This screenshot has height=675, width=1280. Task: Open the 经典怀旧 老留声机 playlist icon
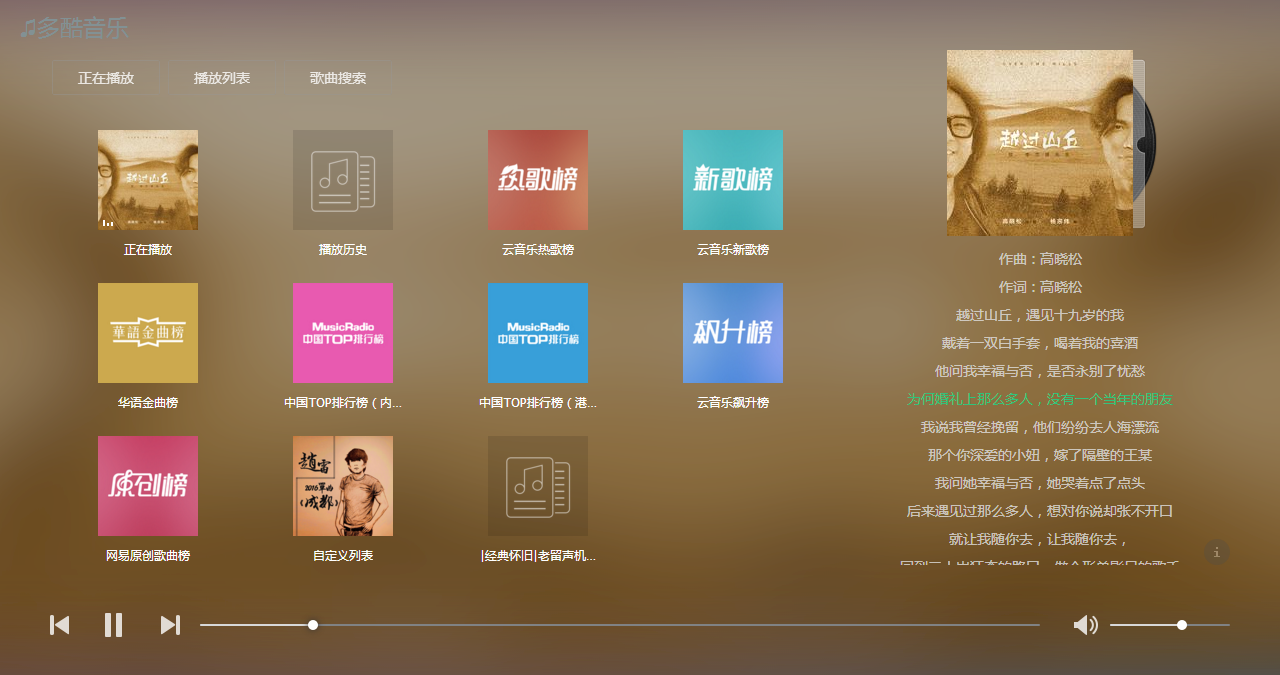(538, 486)
